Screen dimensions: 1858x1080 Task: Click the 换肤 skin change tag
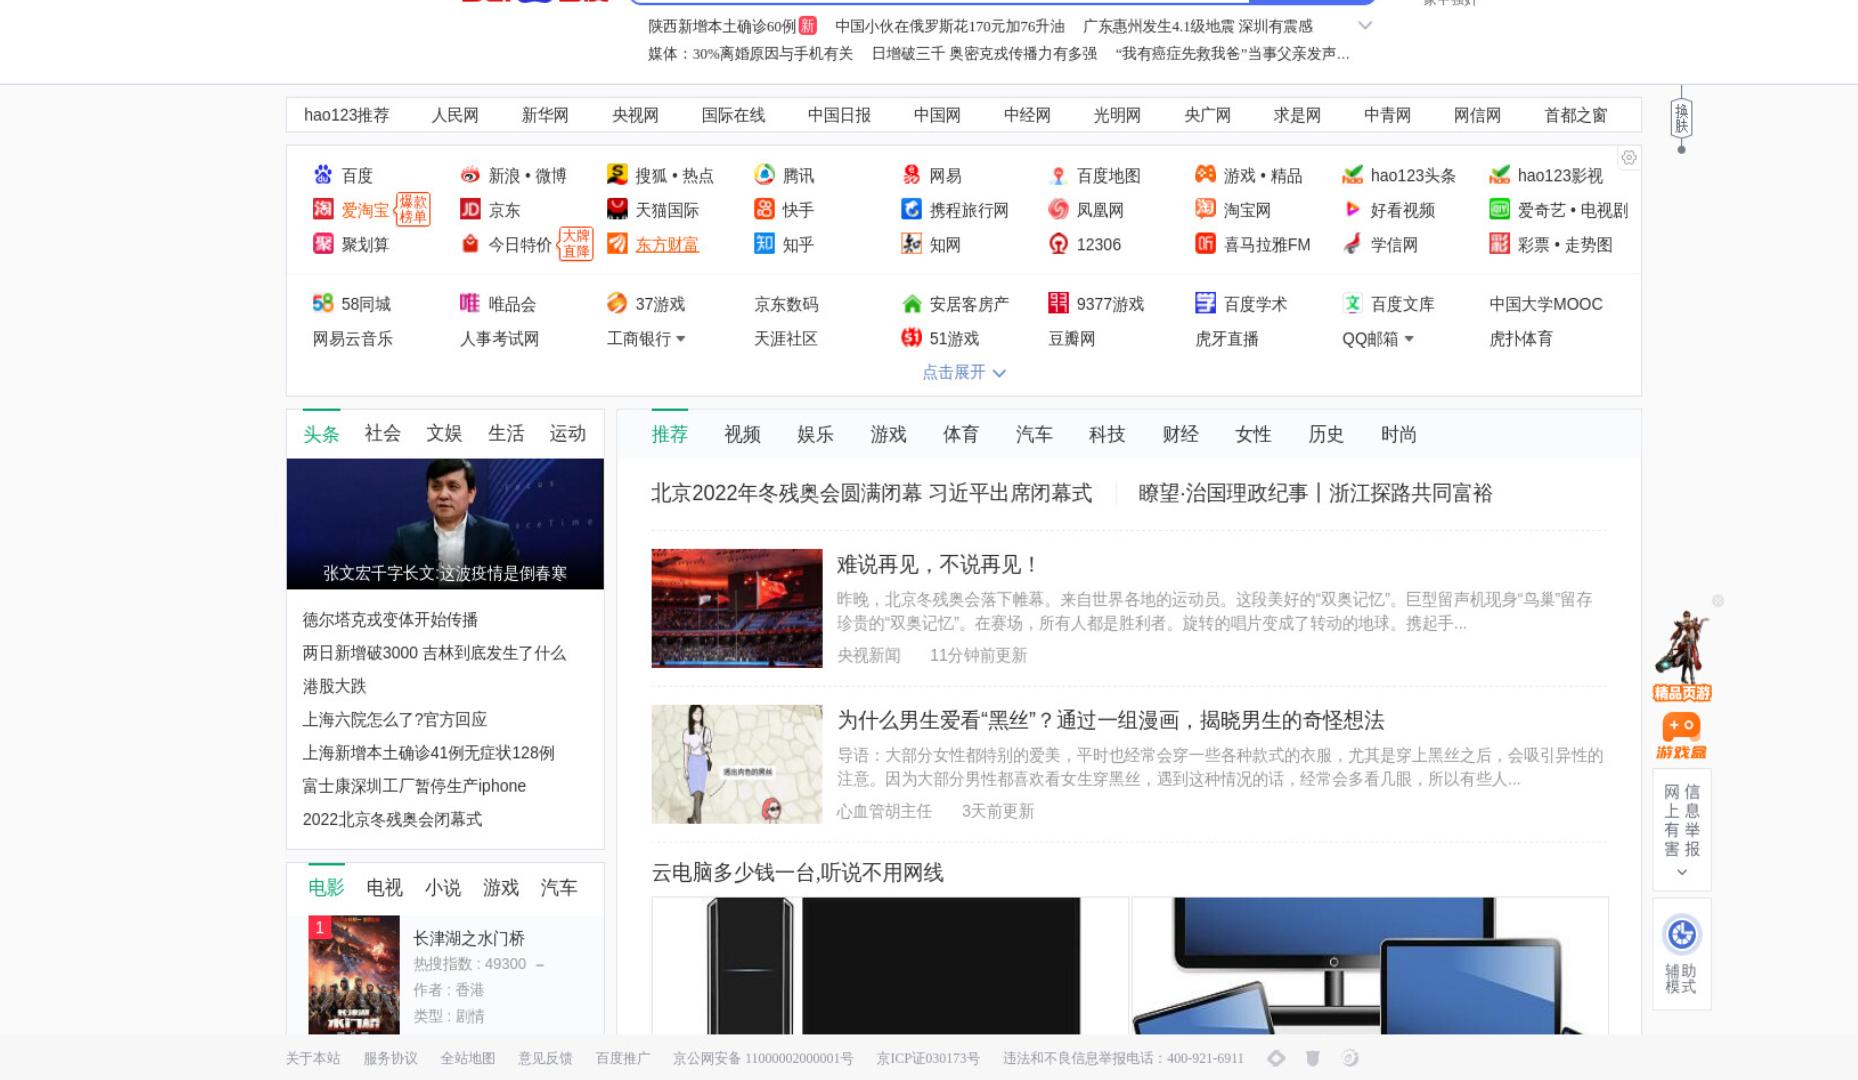tap(1681, 118)
